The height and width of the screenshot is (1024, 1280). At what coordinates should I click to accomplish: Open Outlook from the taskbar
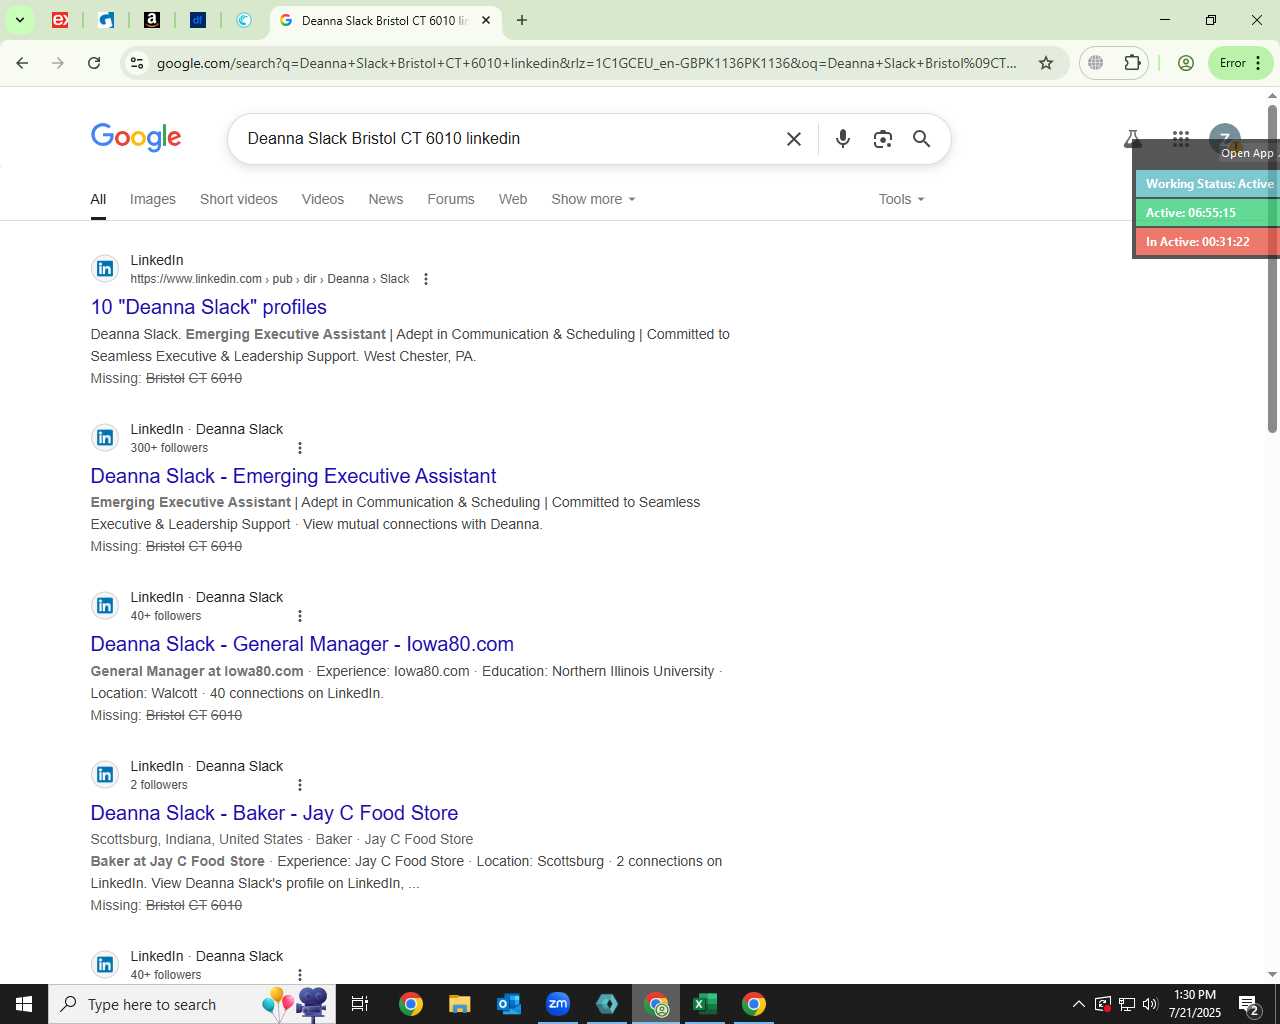point(509,1004)
